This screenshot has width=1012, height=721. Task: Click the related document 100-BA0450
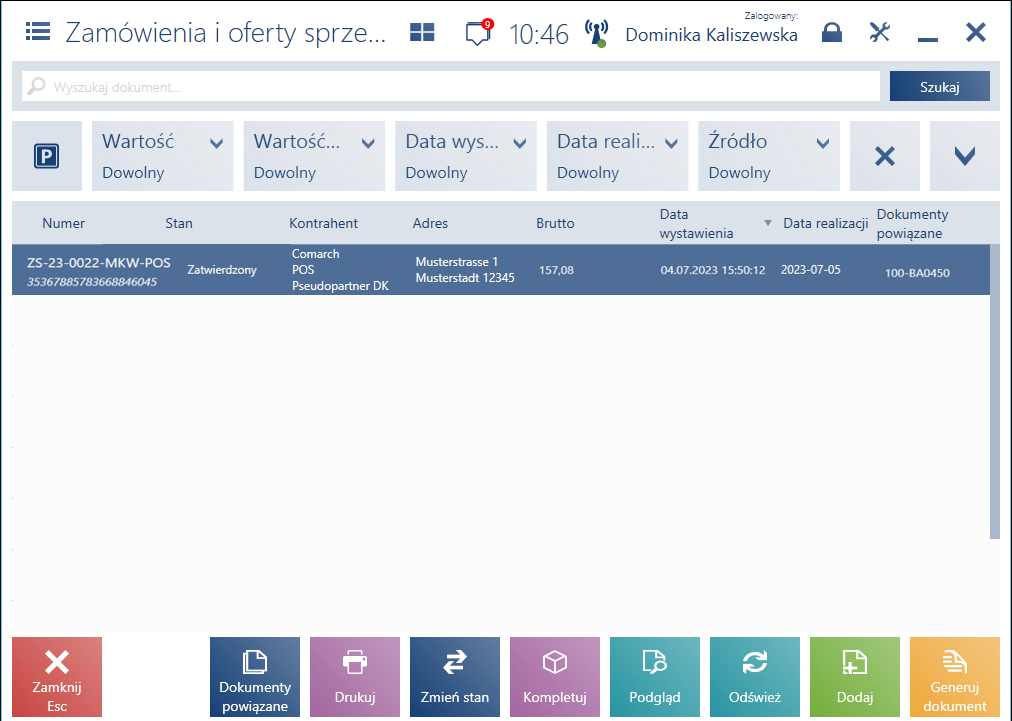coord(917,272)
